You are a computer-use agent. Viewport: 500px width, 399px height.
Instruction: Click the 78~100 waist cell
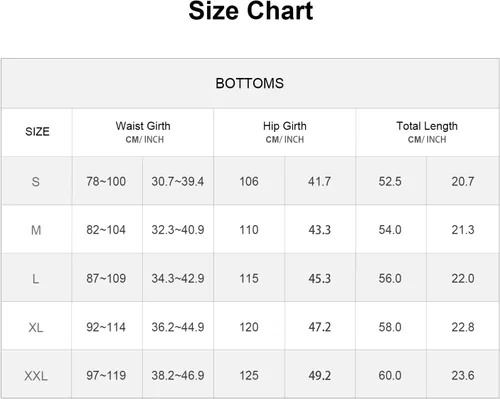tap(106, 182)
